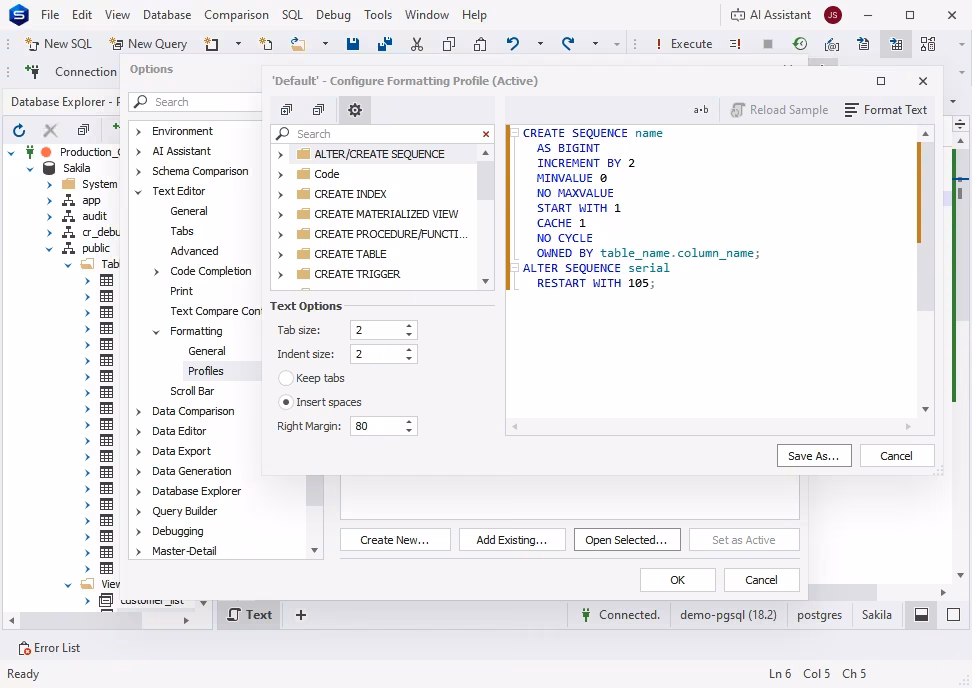
Task: Refresh the Database Explorer tree
Action: (19, 130)
